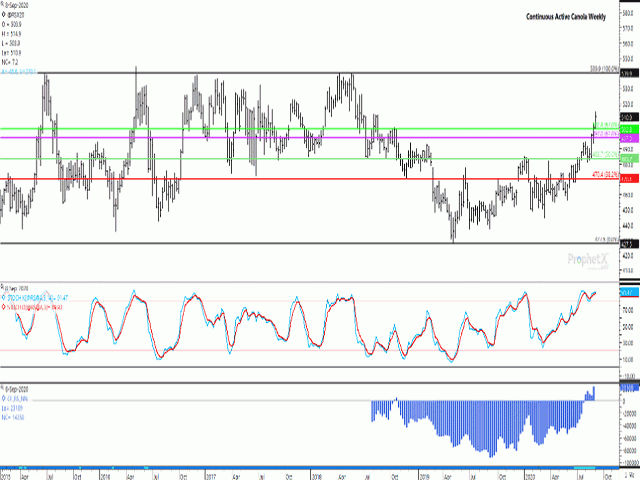Click the chart title Continuous Active Canola Weekly
Viewport: 640px width, 480px height.
pos(566,17)
